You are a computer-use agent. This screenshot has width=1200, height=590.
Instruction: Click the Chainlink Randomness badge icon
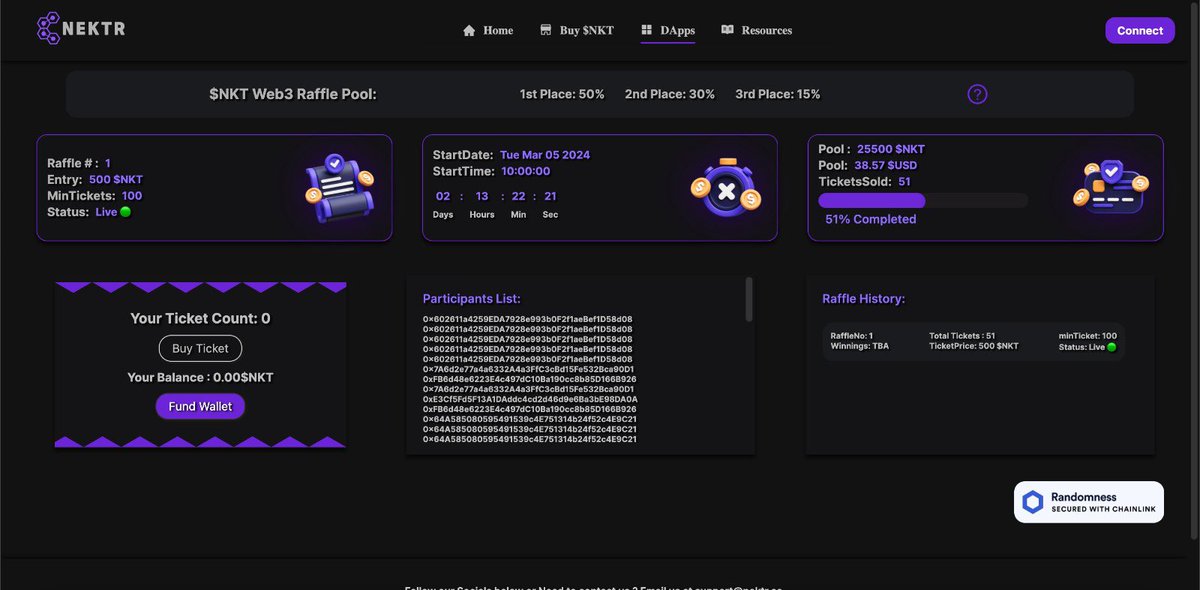(1033, 501)
